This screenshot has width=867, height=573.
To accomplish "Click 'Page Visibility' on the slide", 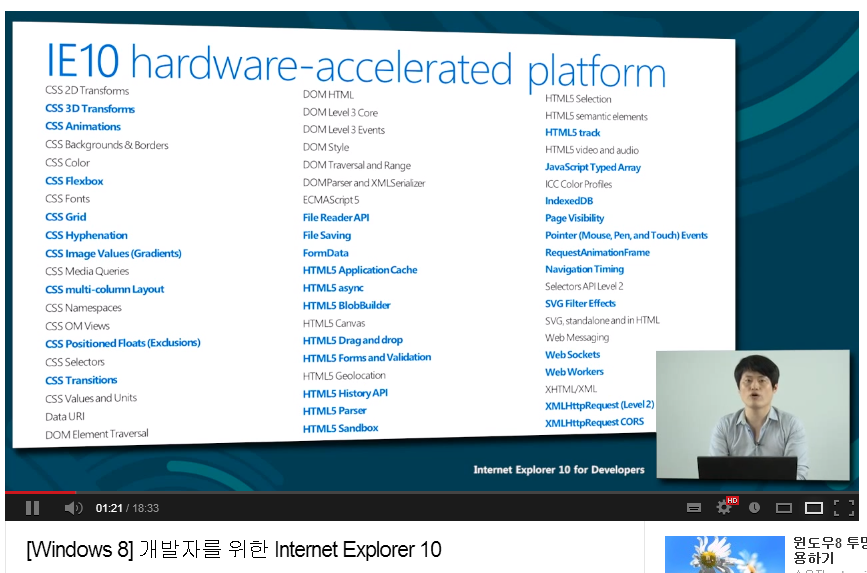I will [574, 218].
